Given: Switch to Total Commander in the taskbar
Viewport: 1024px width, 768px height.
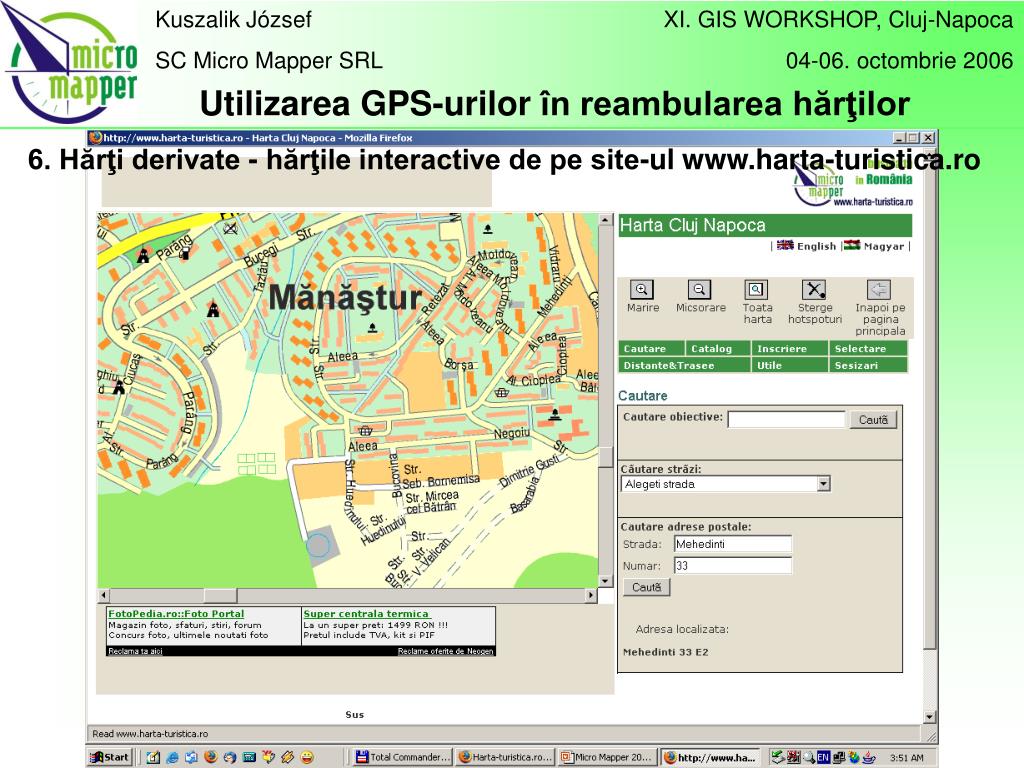Looking at the screenshot, I should (x=402, y=758).
